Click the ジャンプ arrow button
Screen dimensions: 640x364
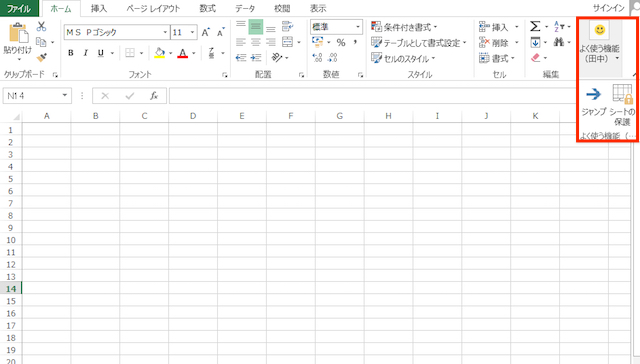[593, 100]
